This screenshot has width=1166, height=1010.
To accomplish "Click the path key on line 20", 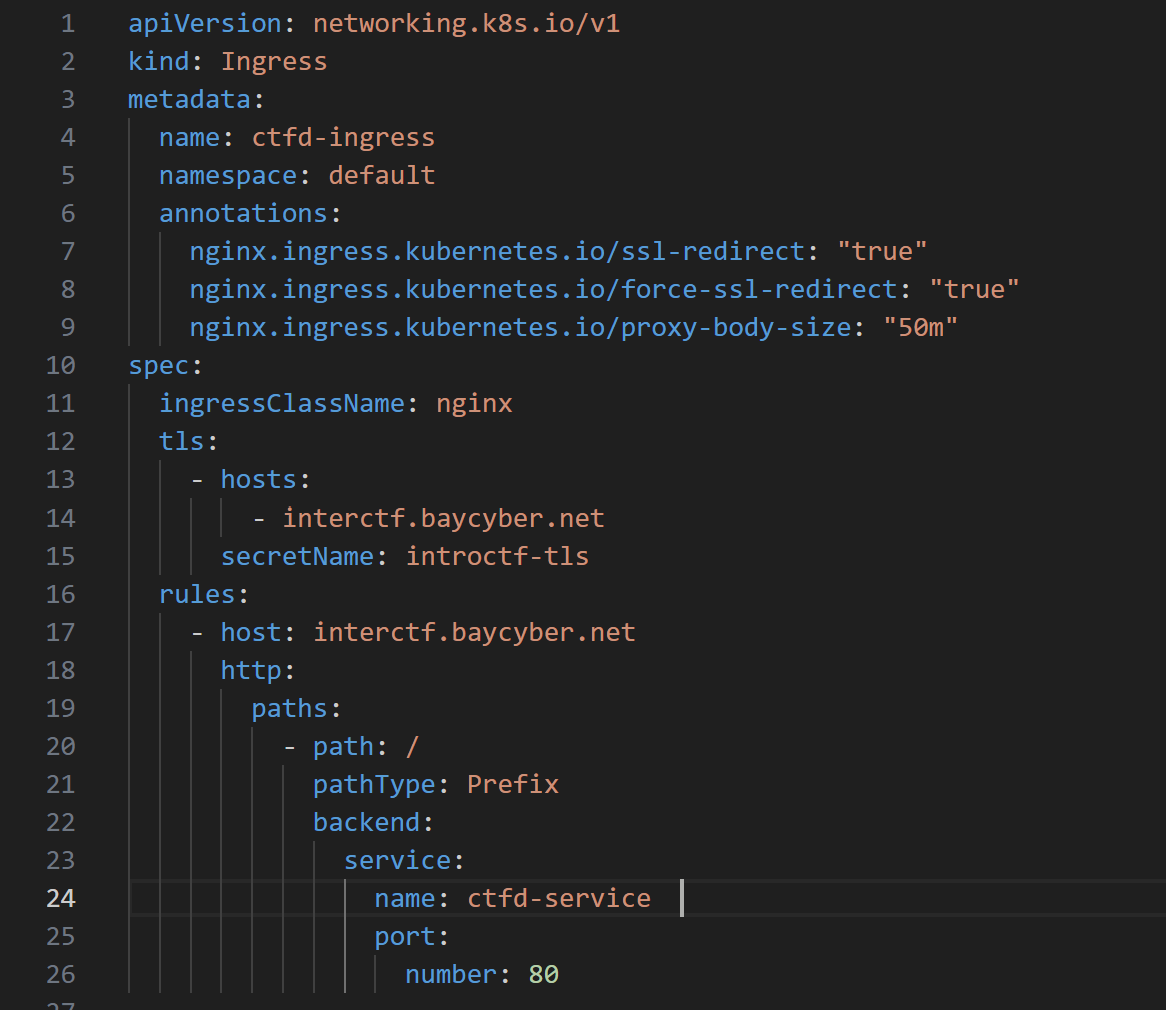I will click(x=343, y=746).
